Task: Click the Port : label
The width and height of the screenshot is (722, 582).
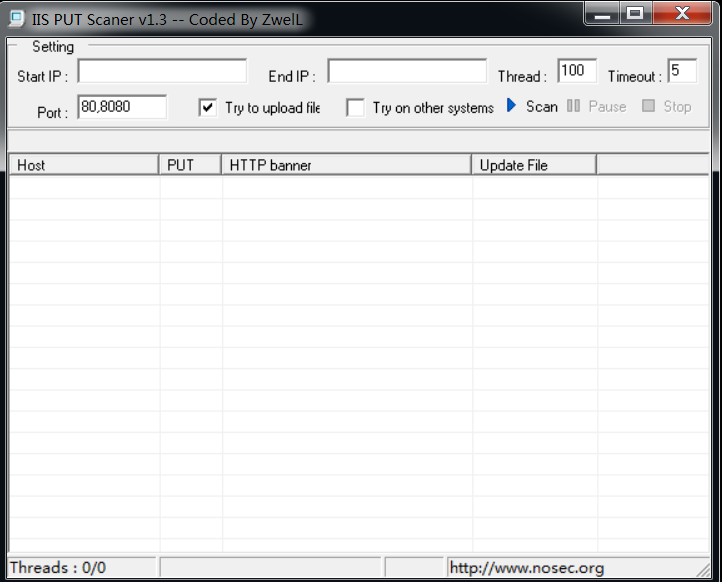Action: point(52,113)
